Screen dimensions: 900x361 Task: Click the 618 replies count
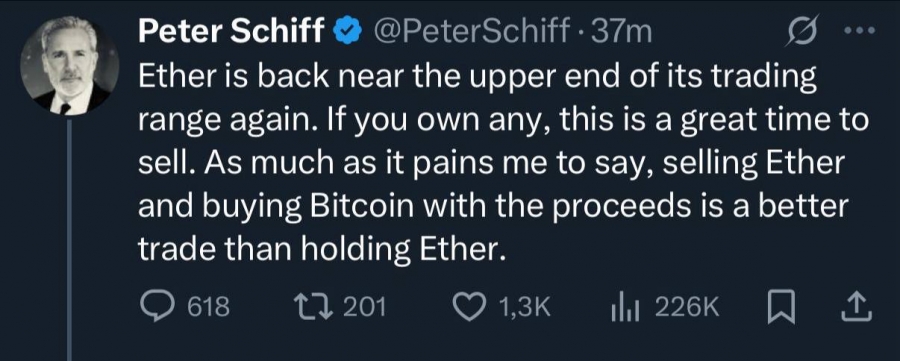pos(210,308)
